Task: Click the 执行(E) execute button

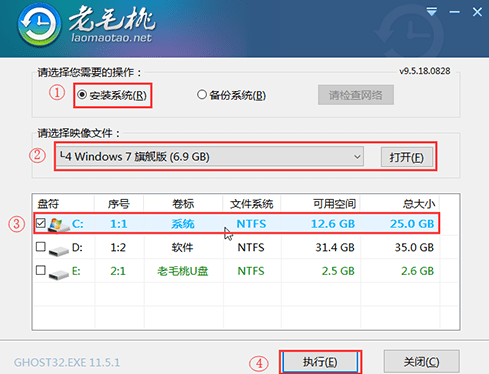Action: 320,362
